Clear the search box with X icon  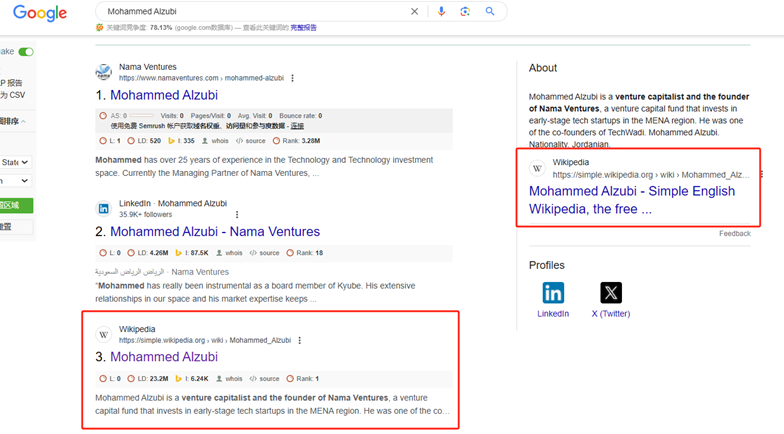pos(414,12)
